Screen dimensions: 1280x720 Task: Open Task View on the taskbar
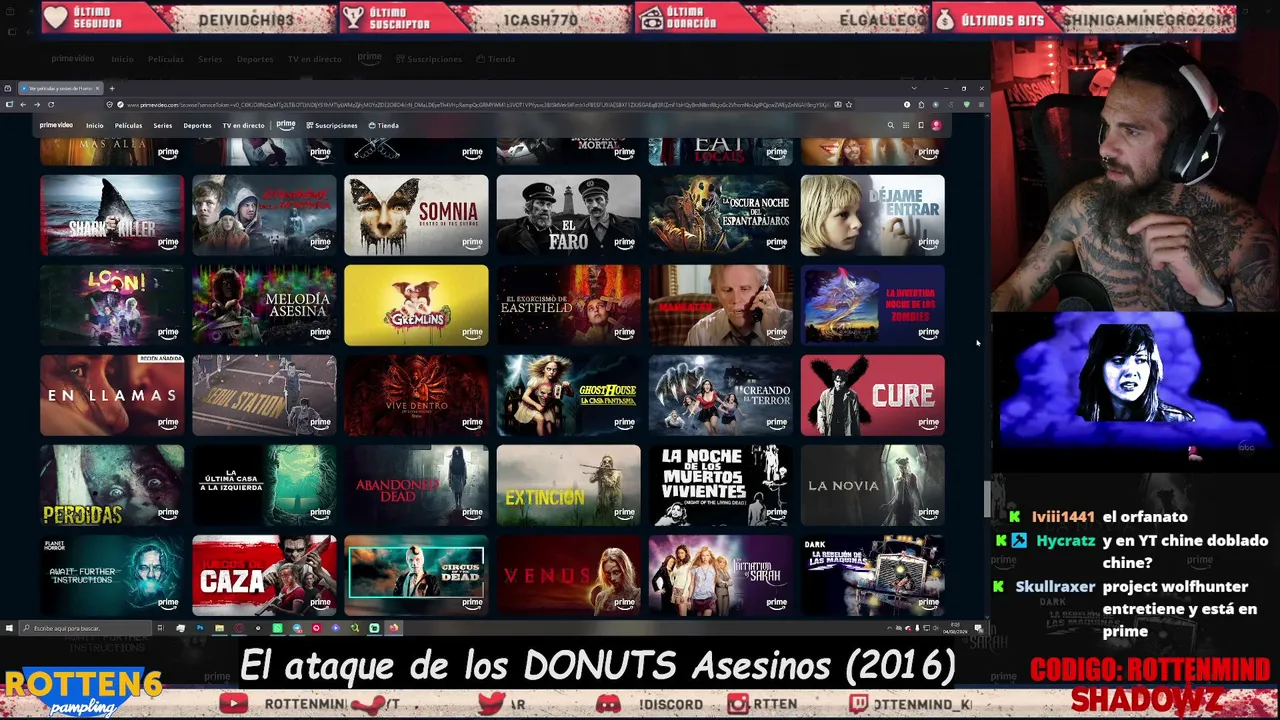[x=160, y=628]
